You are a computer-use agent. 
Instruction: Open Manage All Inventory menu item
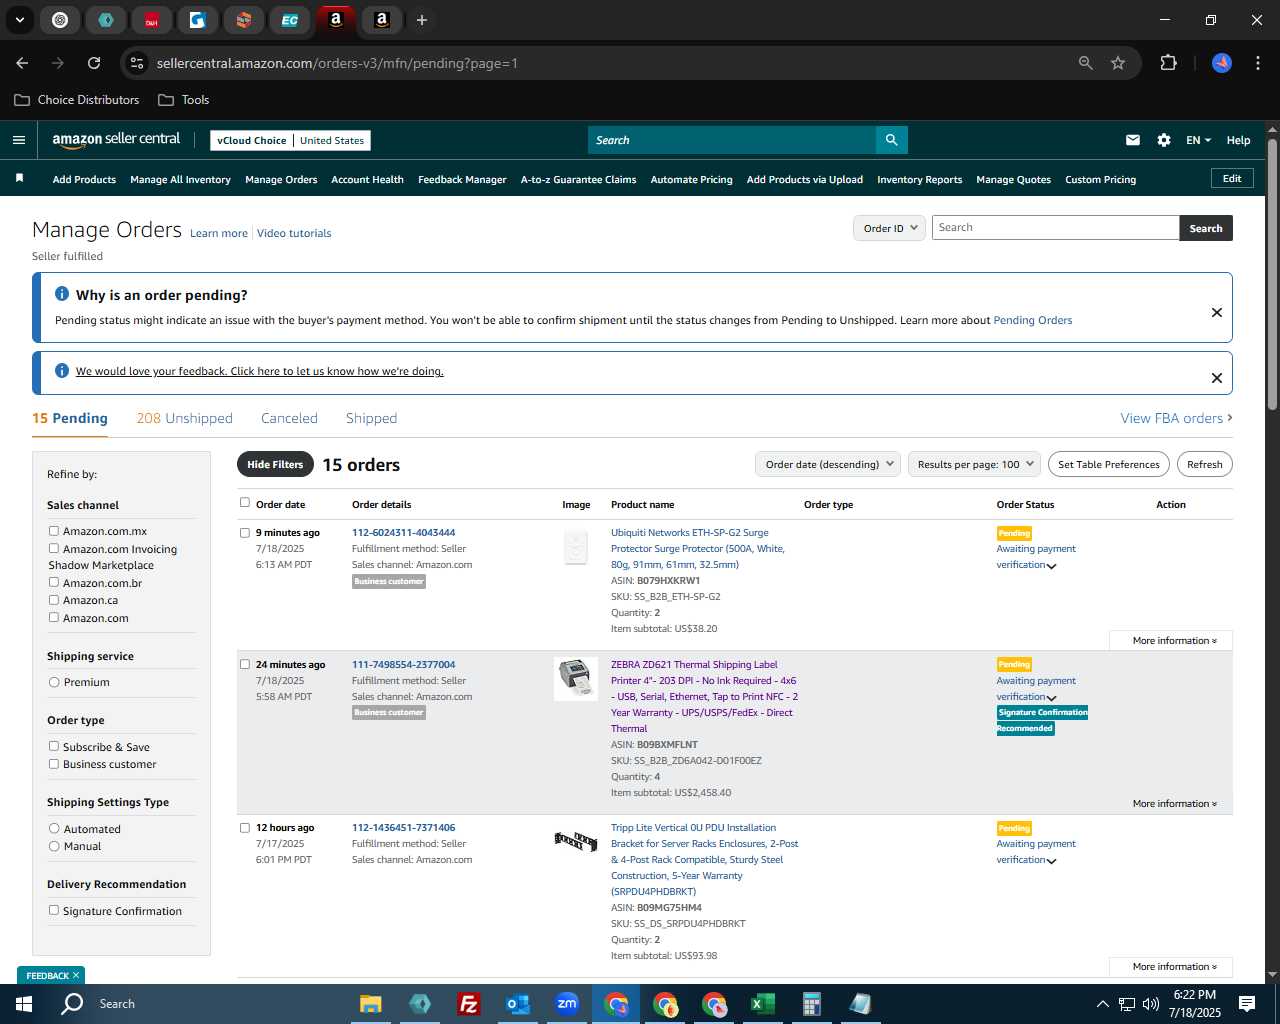click(x=180, y=180)
